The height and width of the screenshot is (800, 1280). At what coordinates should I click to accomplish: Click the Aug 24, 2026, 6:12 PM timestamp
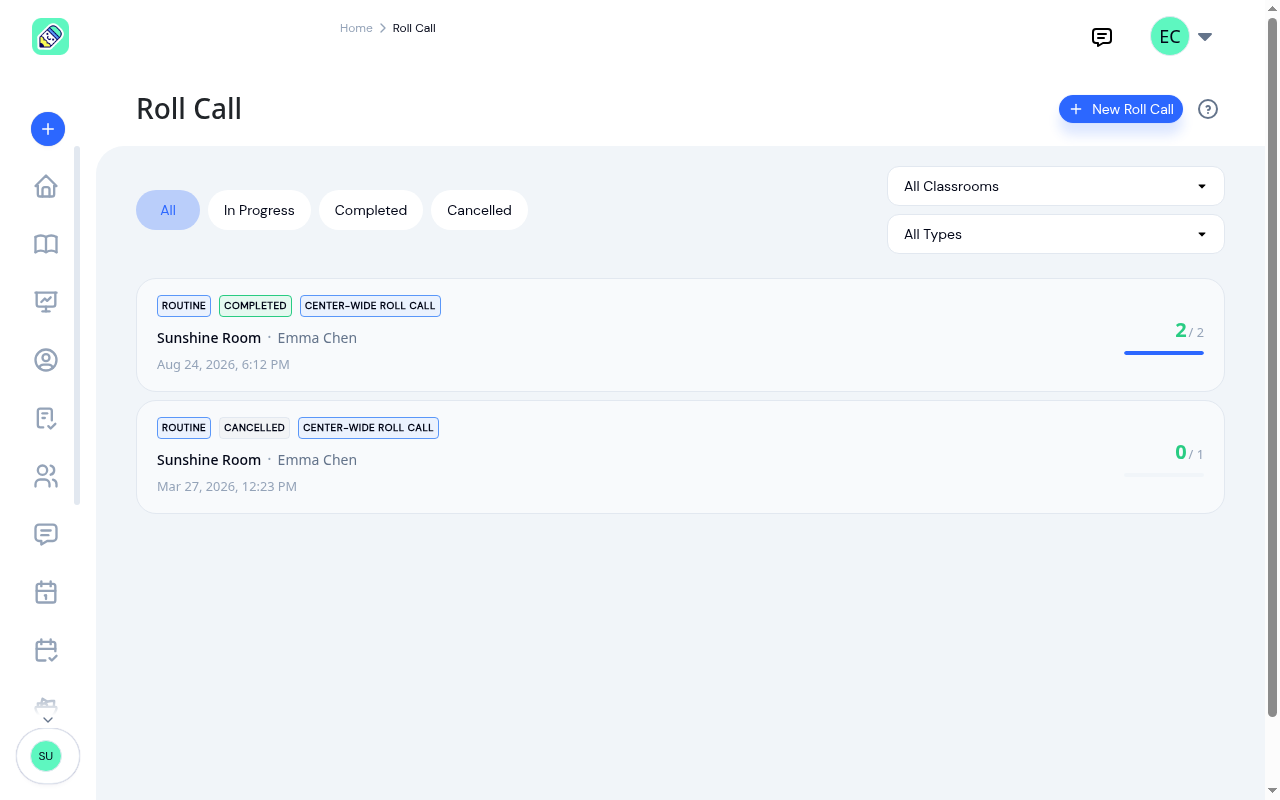[x=223, y=365]
